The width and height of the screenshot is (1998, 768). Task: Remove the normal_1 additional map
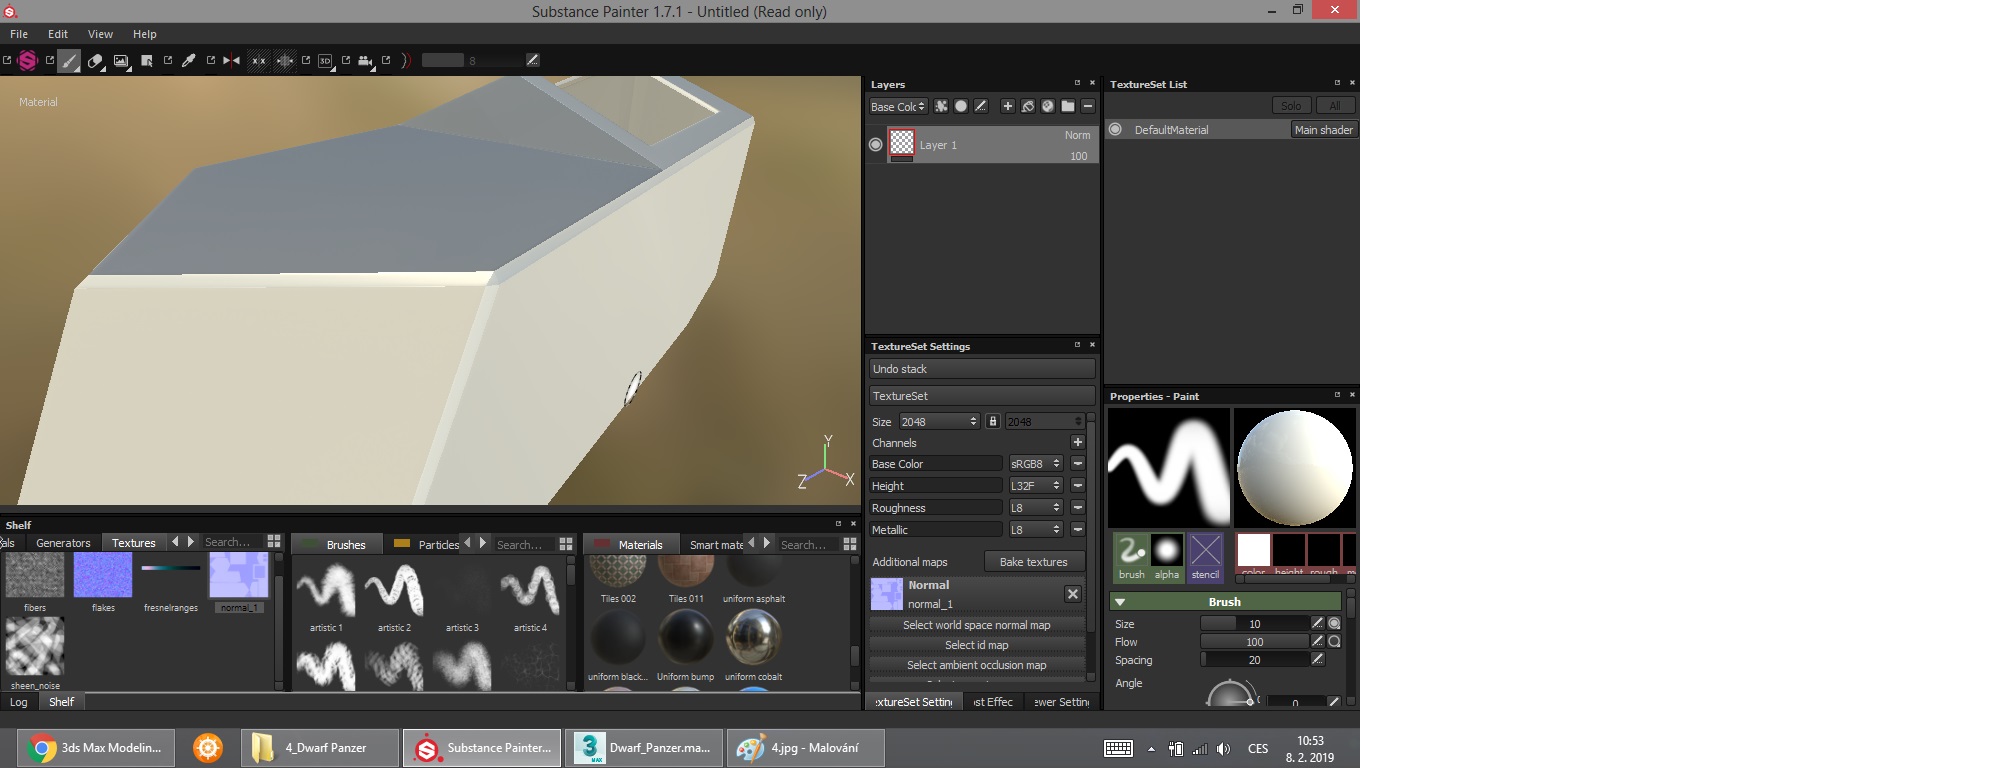tap(1072, 594)
